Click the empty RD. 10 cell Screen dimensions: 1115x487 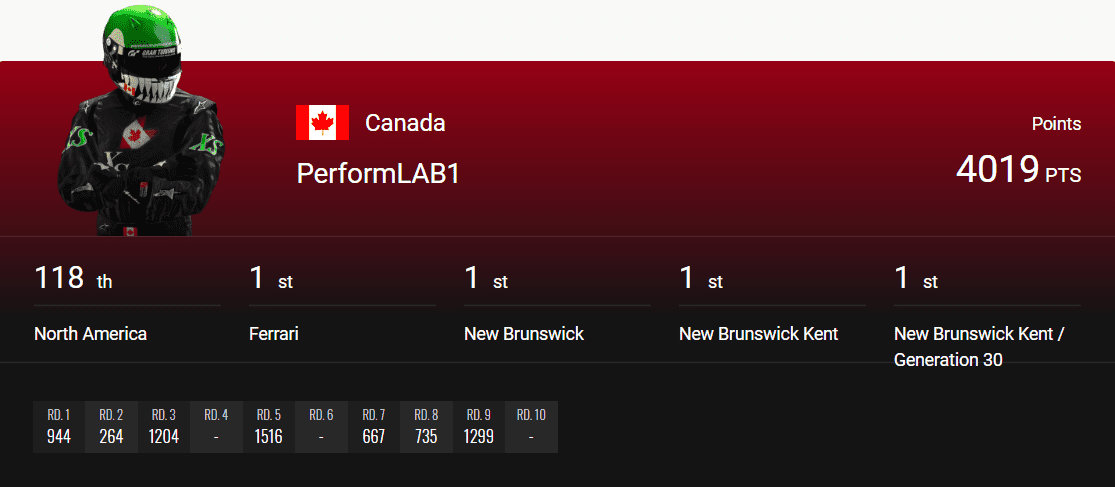click(x=531, y=427)
